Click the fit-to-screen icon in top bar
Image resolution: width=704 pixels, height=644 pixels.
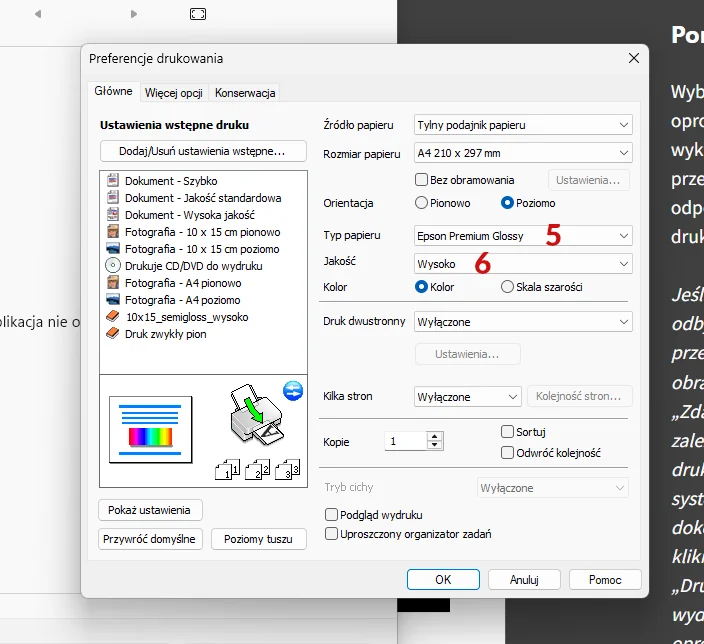(198, 14)
